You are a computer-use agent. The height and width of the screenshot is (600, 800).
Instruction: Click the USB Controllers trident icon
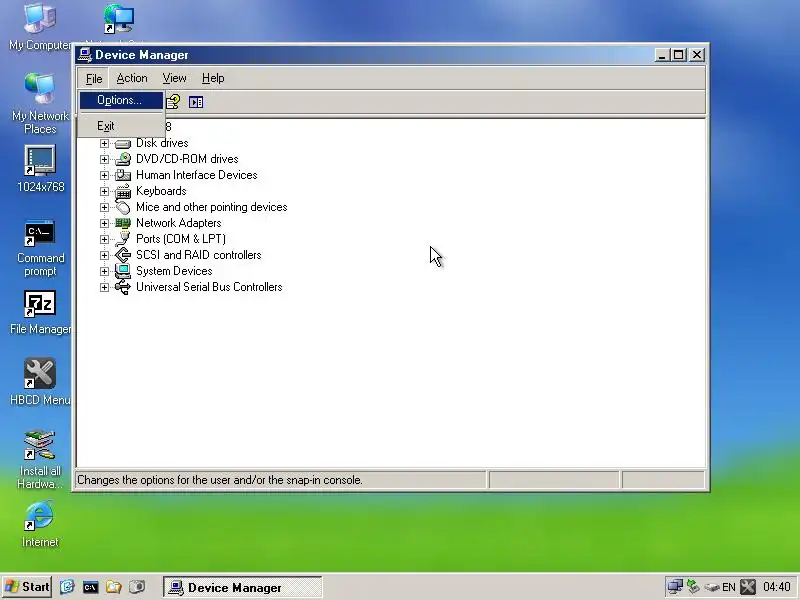(x=122, y=287)
